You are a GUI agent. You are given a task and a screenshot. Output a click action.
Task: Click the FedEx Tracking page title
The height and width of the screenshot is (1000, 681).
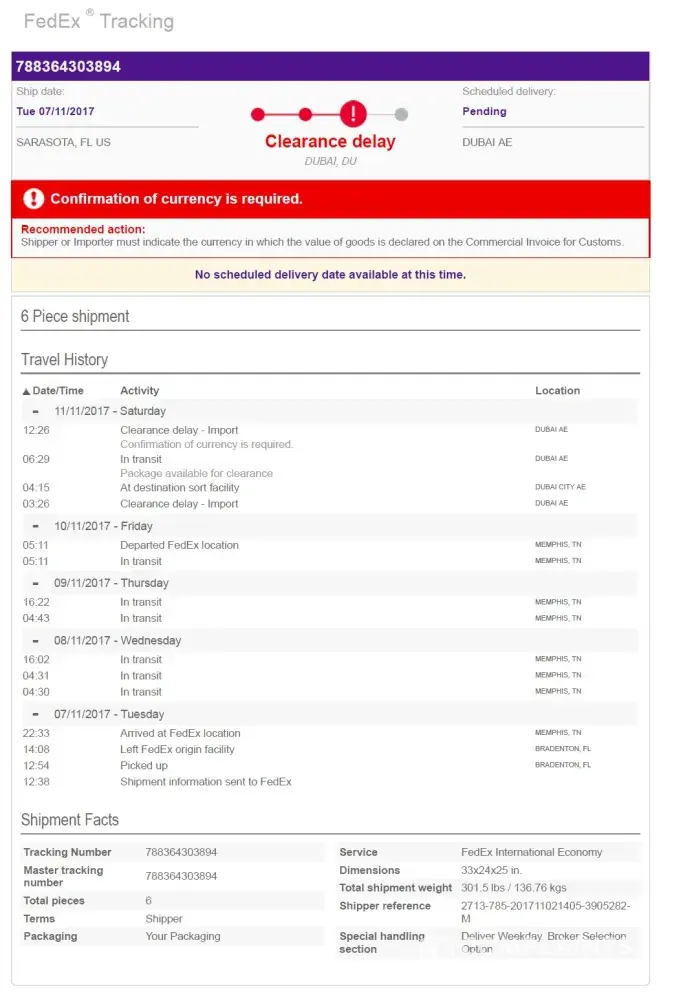[x=98, y=21]
